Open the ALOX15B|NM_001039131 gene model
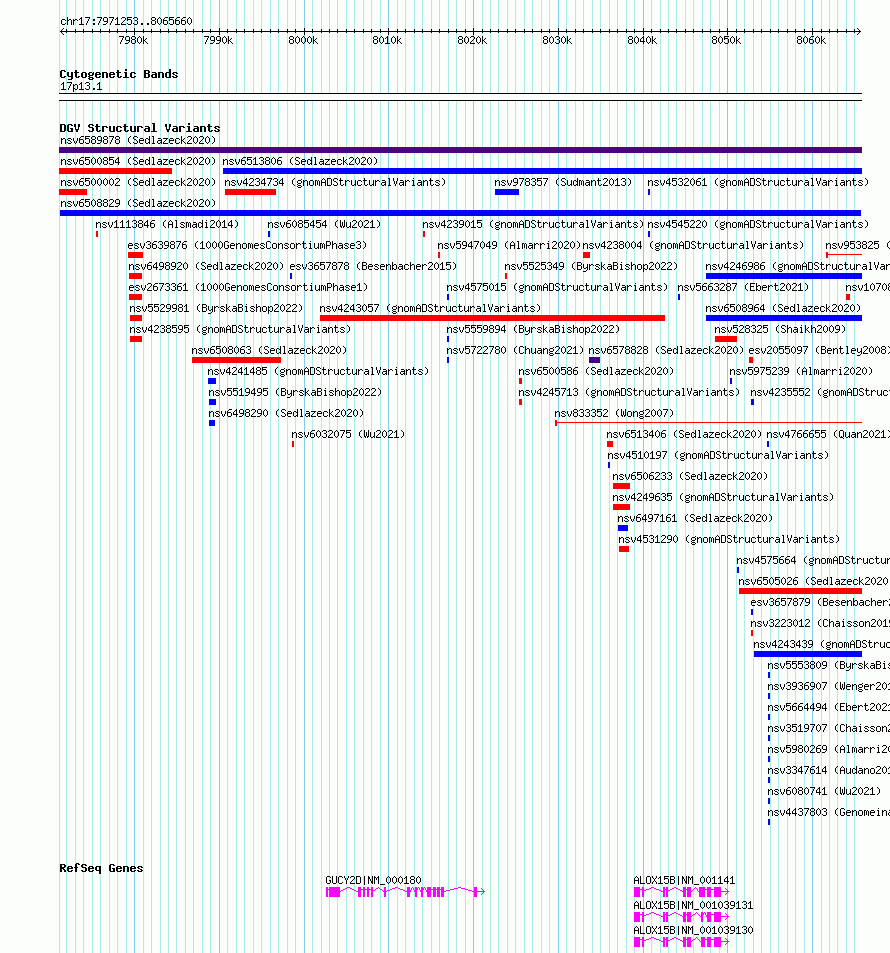This screenshot has width=890, height=953. pos(681,917)
